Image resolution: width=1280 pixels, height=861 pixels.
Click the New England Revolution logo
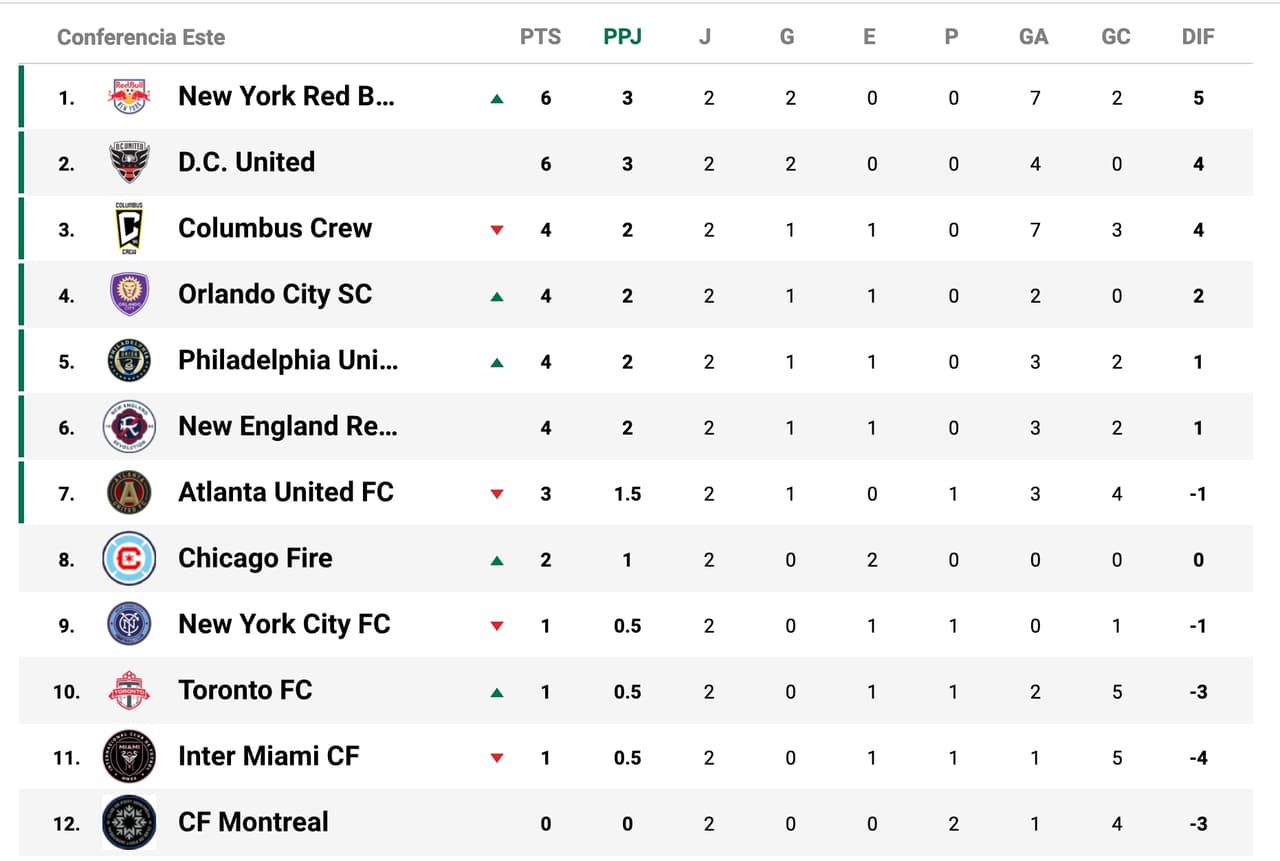click(129, 427)
